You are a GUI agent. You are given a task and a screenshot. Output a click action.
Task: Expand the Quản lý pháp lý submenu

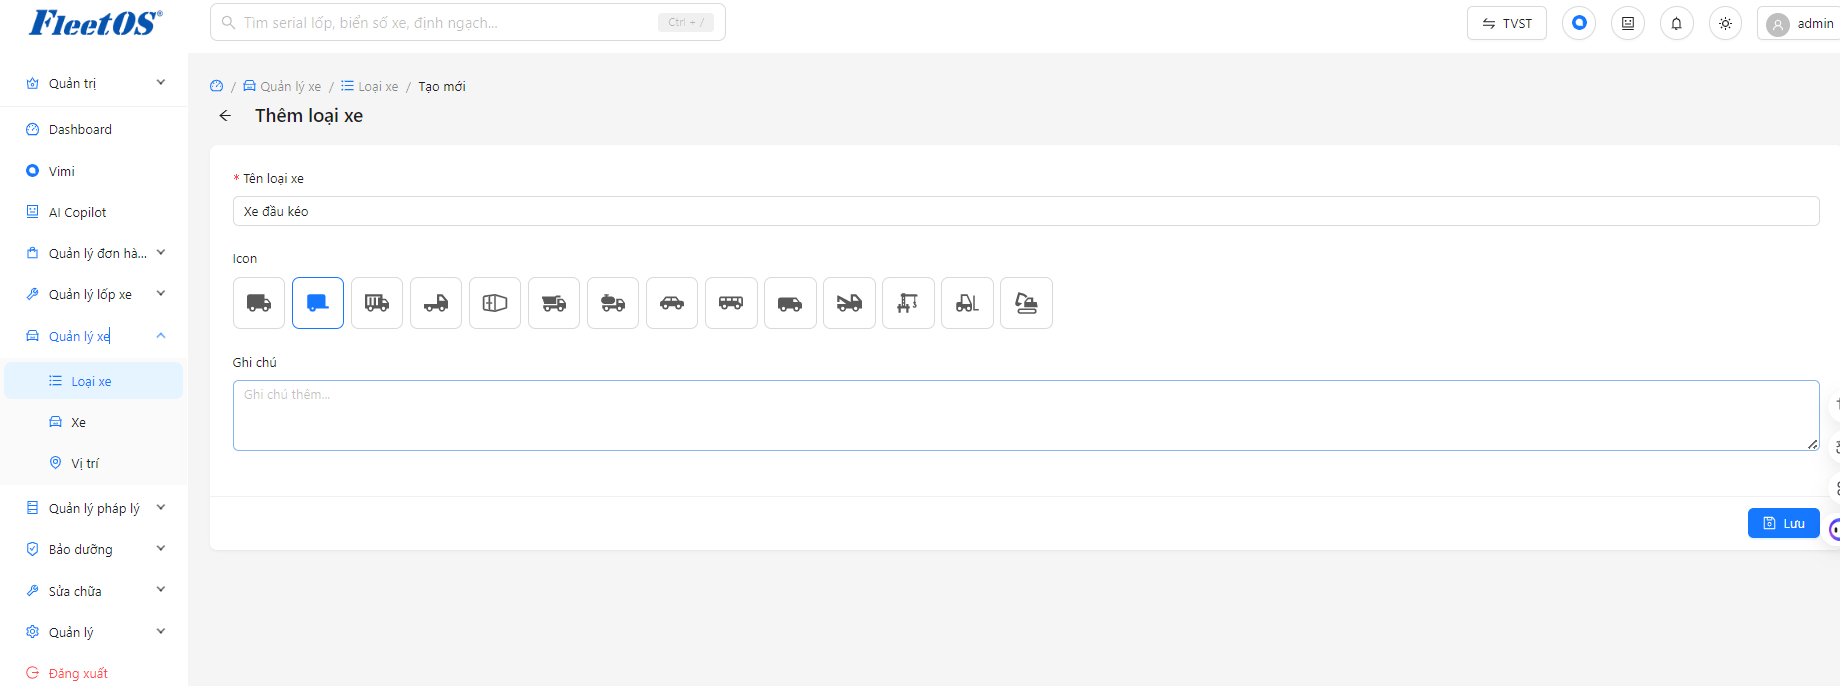[x=94, y=508]
